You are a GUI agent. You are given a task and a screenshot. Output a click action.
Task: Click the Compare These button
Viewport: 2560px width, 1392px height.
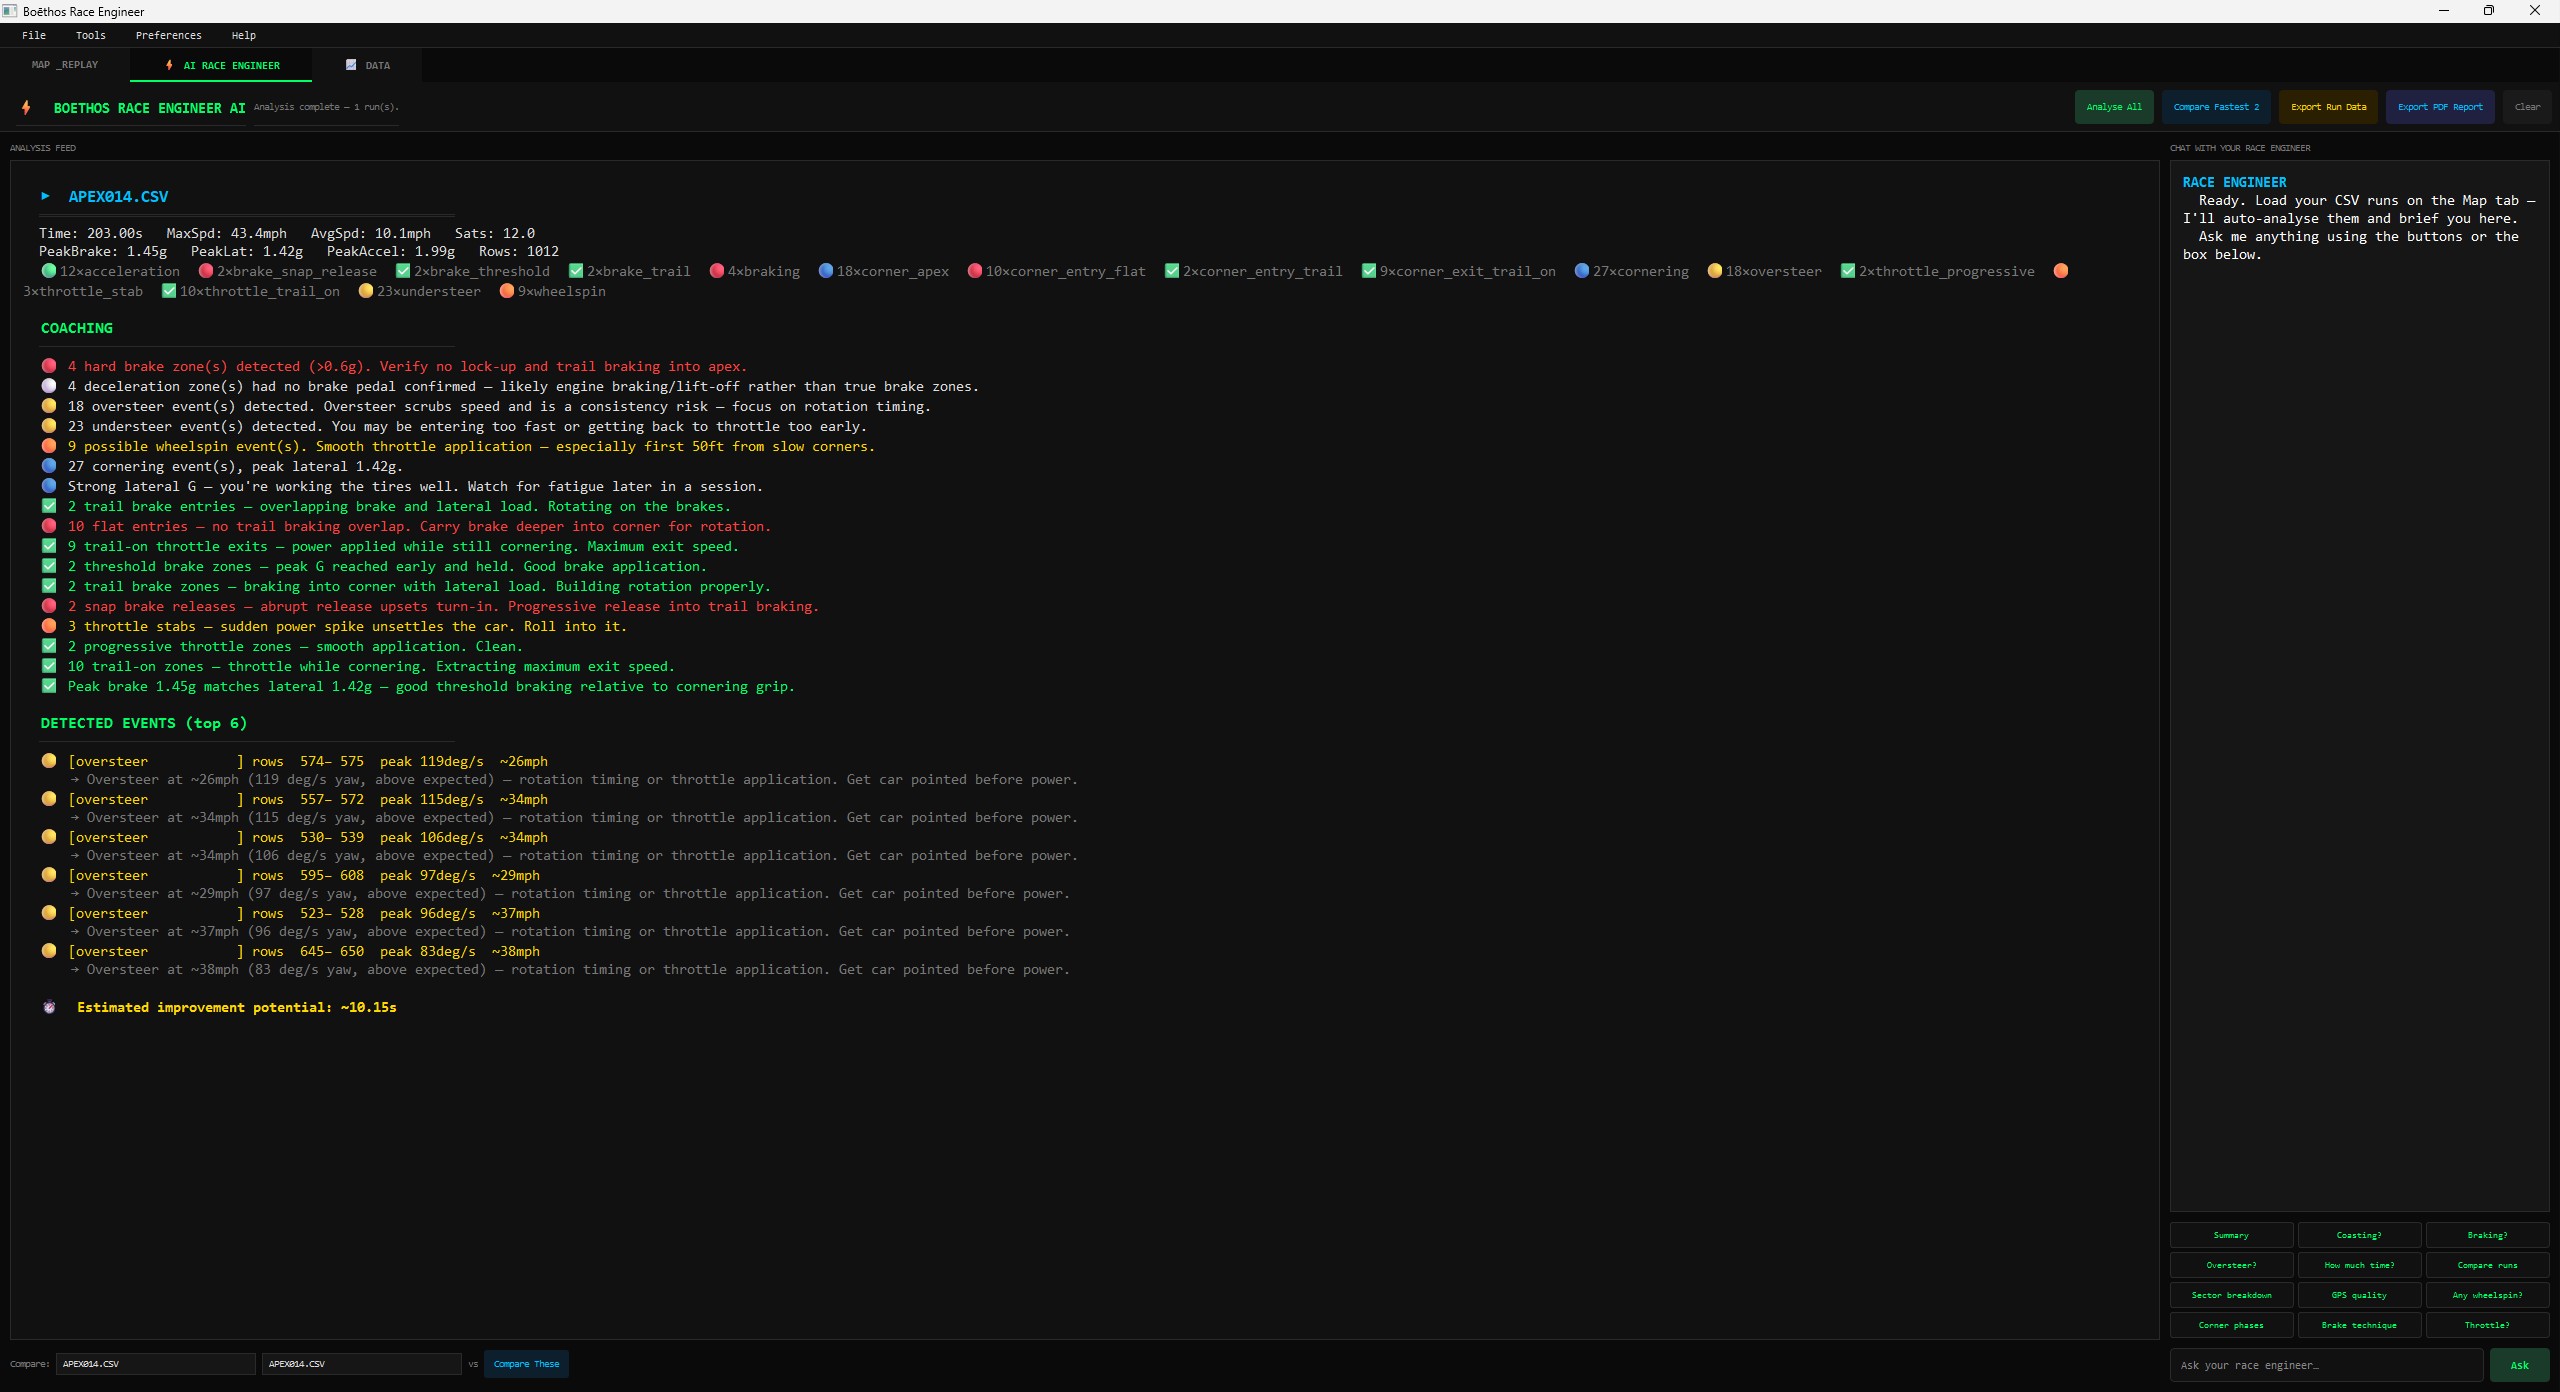526,1364
